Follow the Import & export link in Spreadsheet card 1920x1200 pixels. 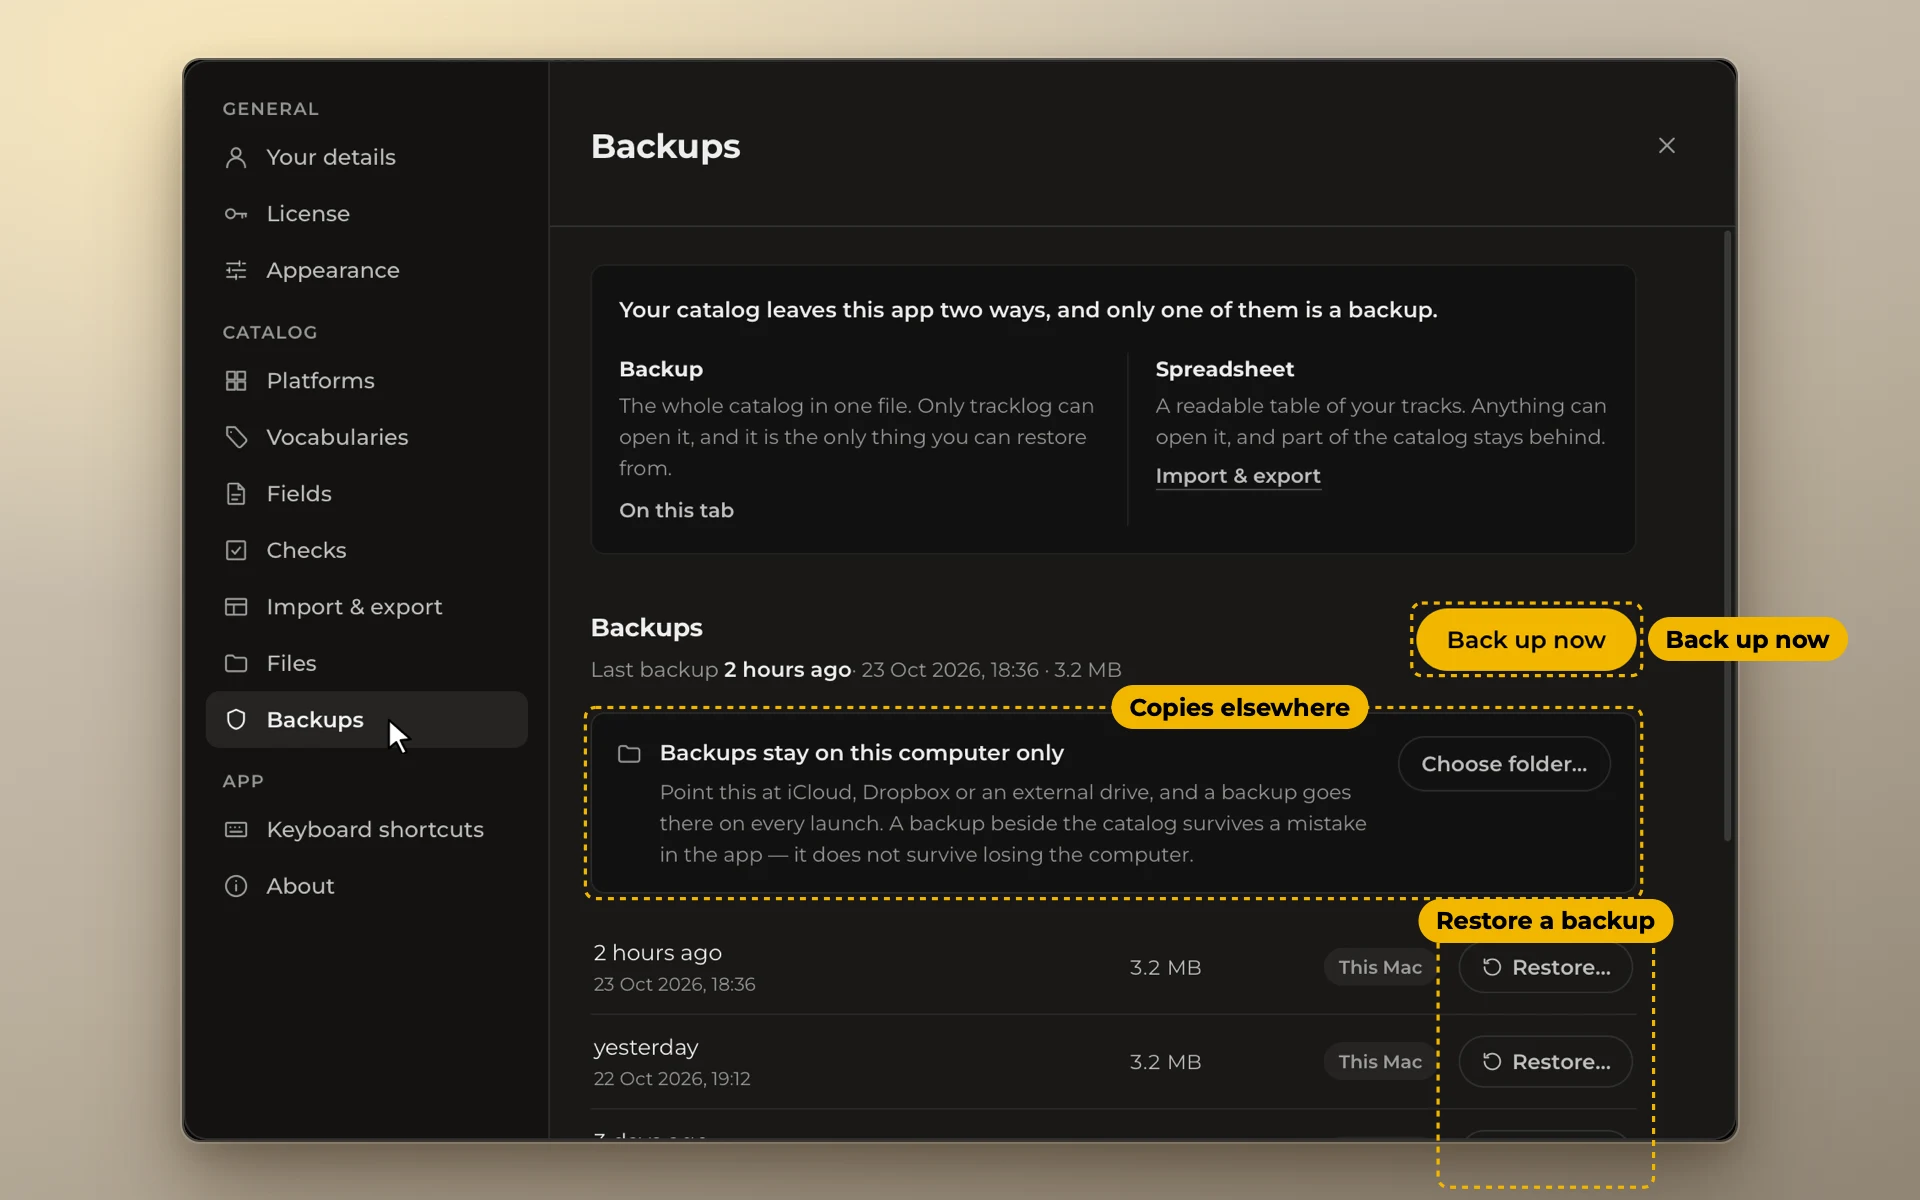(1238, 476)
